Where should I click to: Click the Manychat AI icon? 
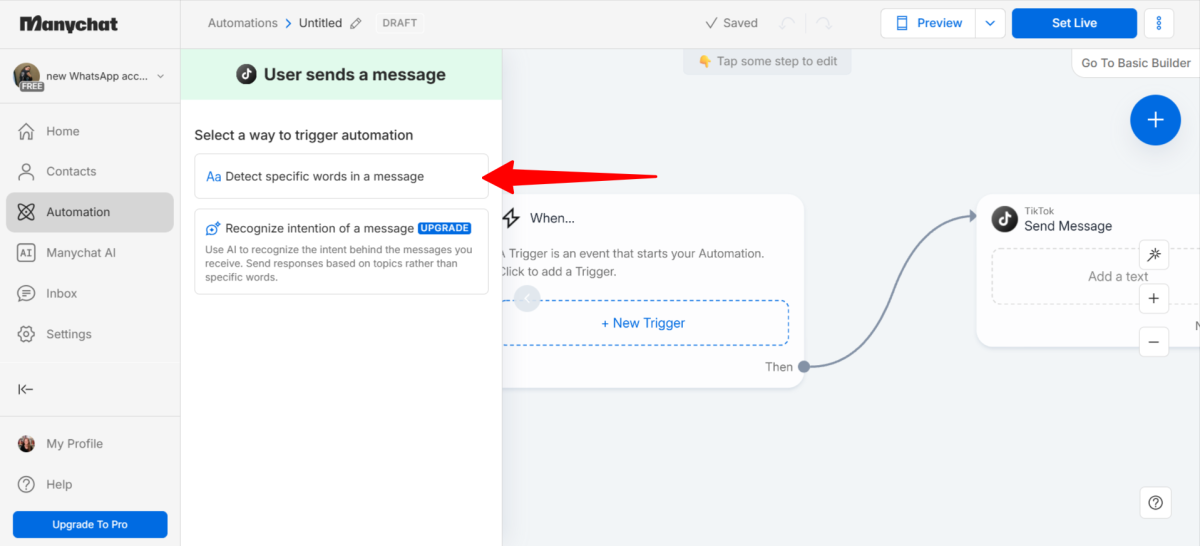[x=27, y=253]
